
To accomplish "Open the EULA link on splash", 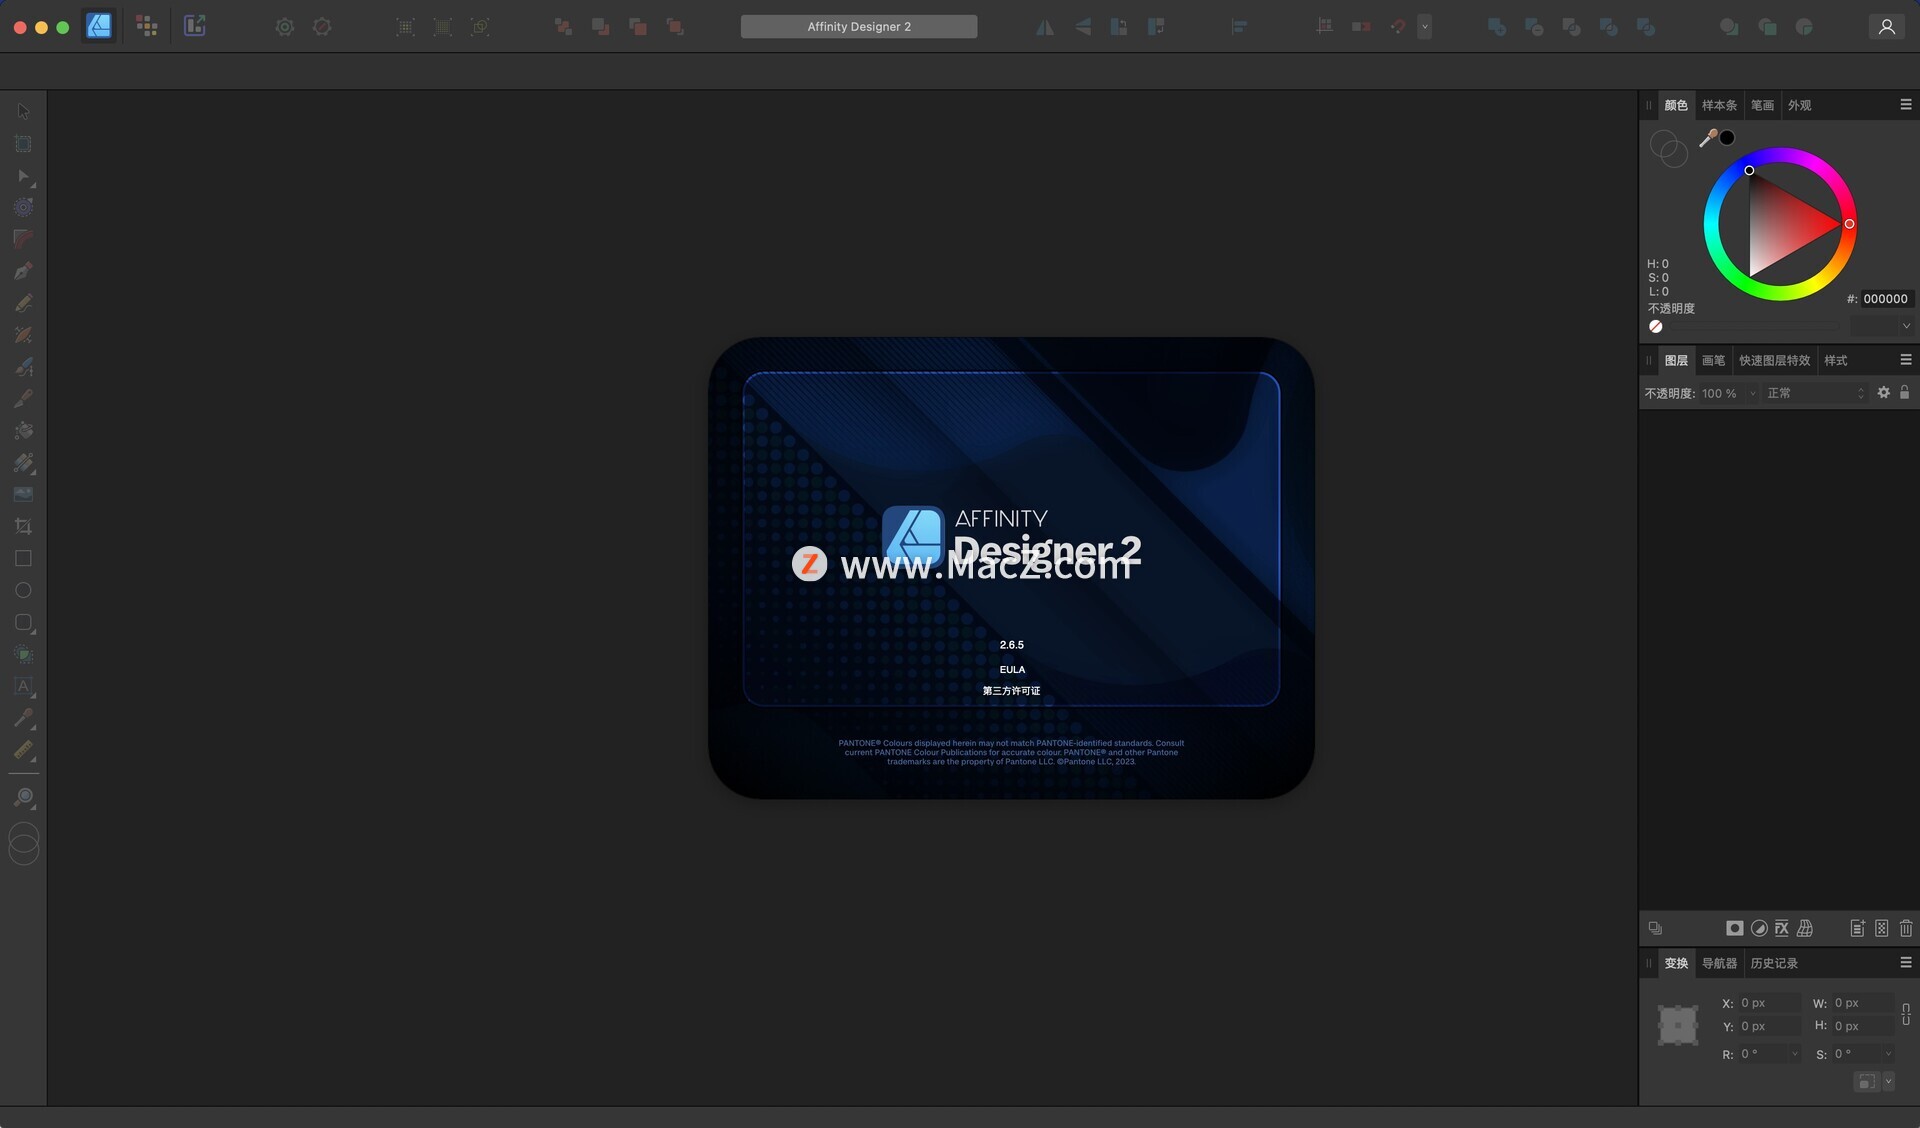I will pos(1012,670).
